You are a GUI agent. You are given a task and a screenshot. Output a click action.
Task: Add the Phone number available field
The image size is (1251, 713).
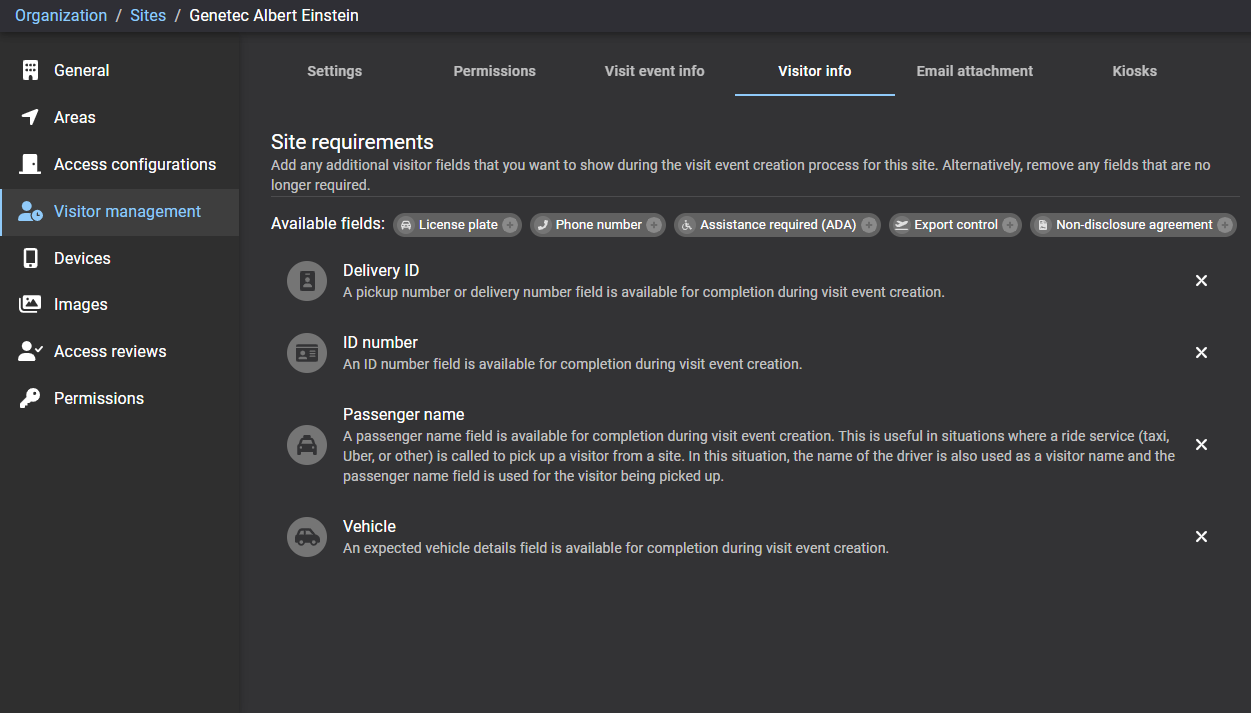(x=654, y=225)
